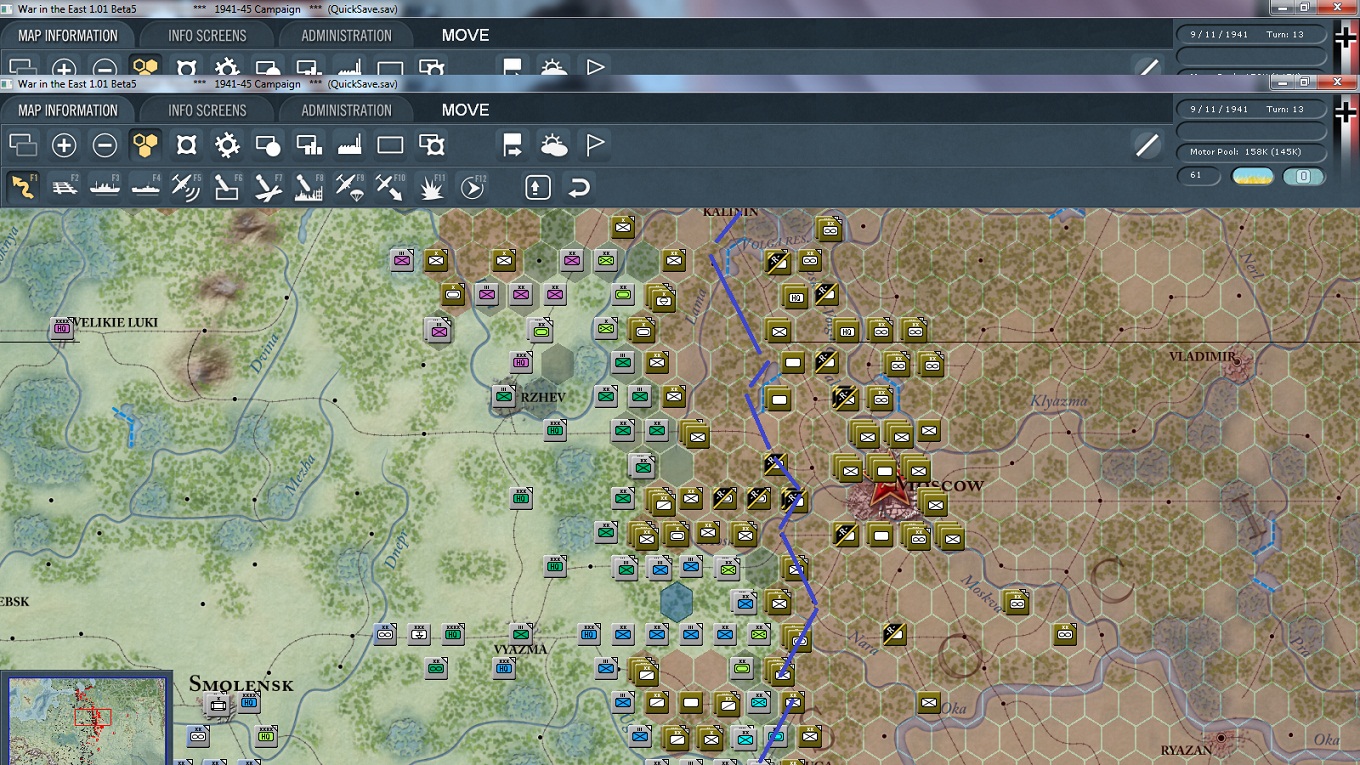The width and height of the screenshot is (1360, 765).
Task: Click the Ryazan city label on the map
Action: coord(1186,750)
